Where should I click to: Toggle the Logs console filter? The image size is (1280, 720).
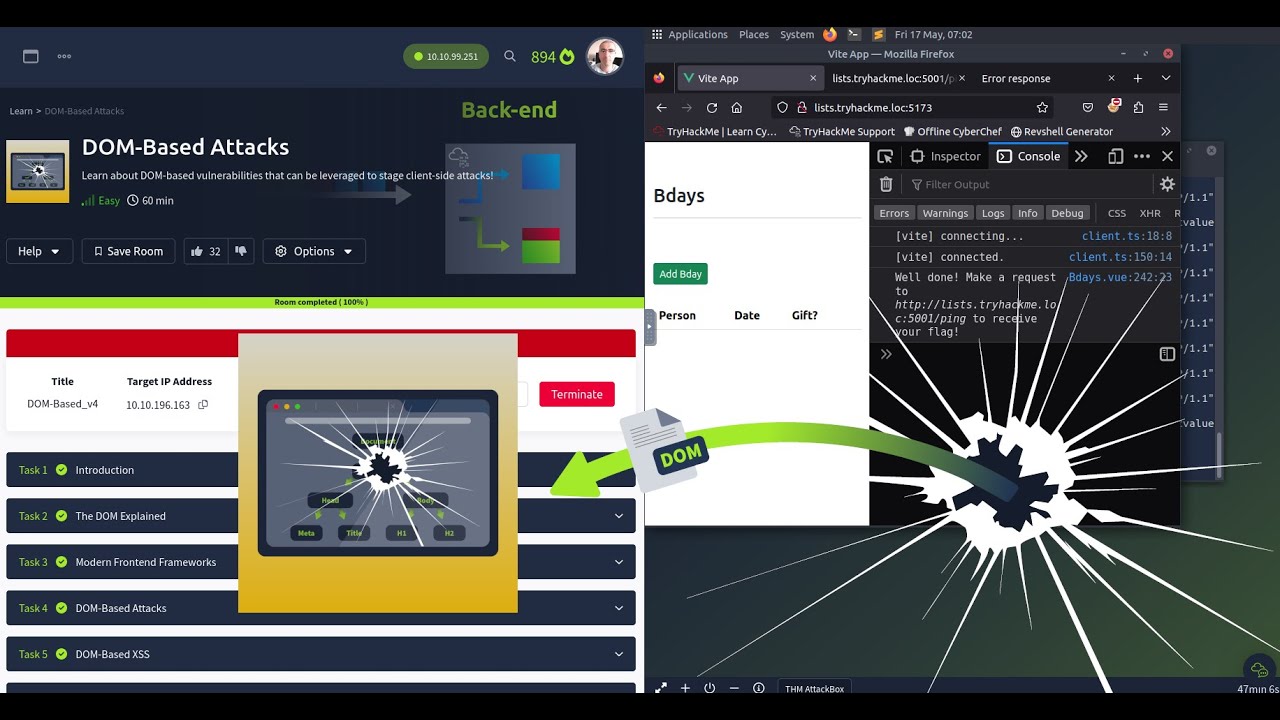click(993, 213)
